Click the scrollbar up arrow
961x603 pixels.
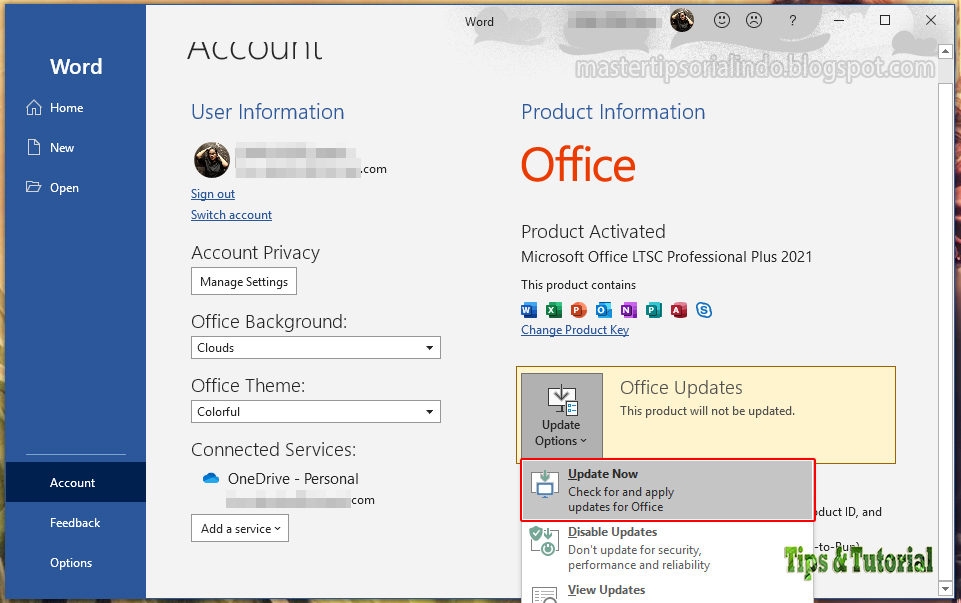click(944, 51)
